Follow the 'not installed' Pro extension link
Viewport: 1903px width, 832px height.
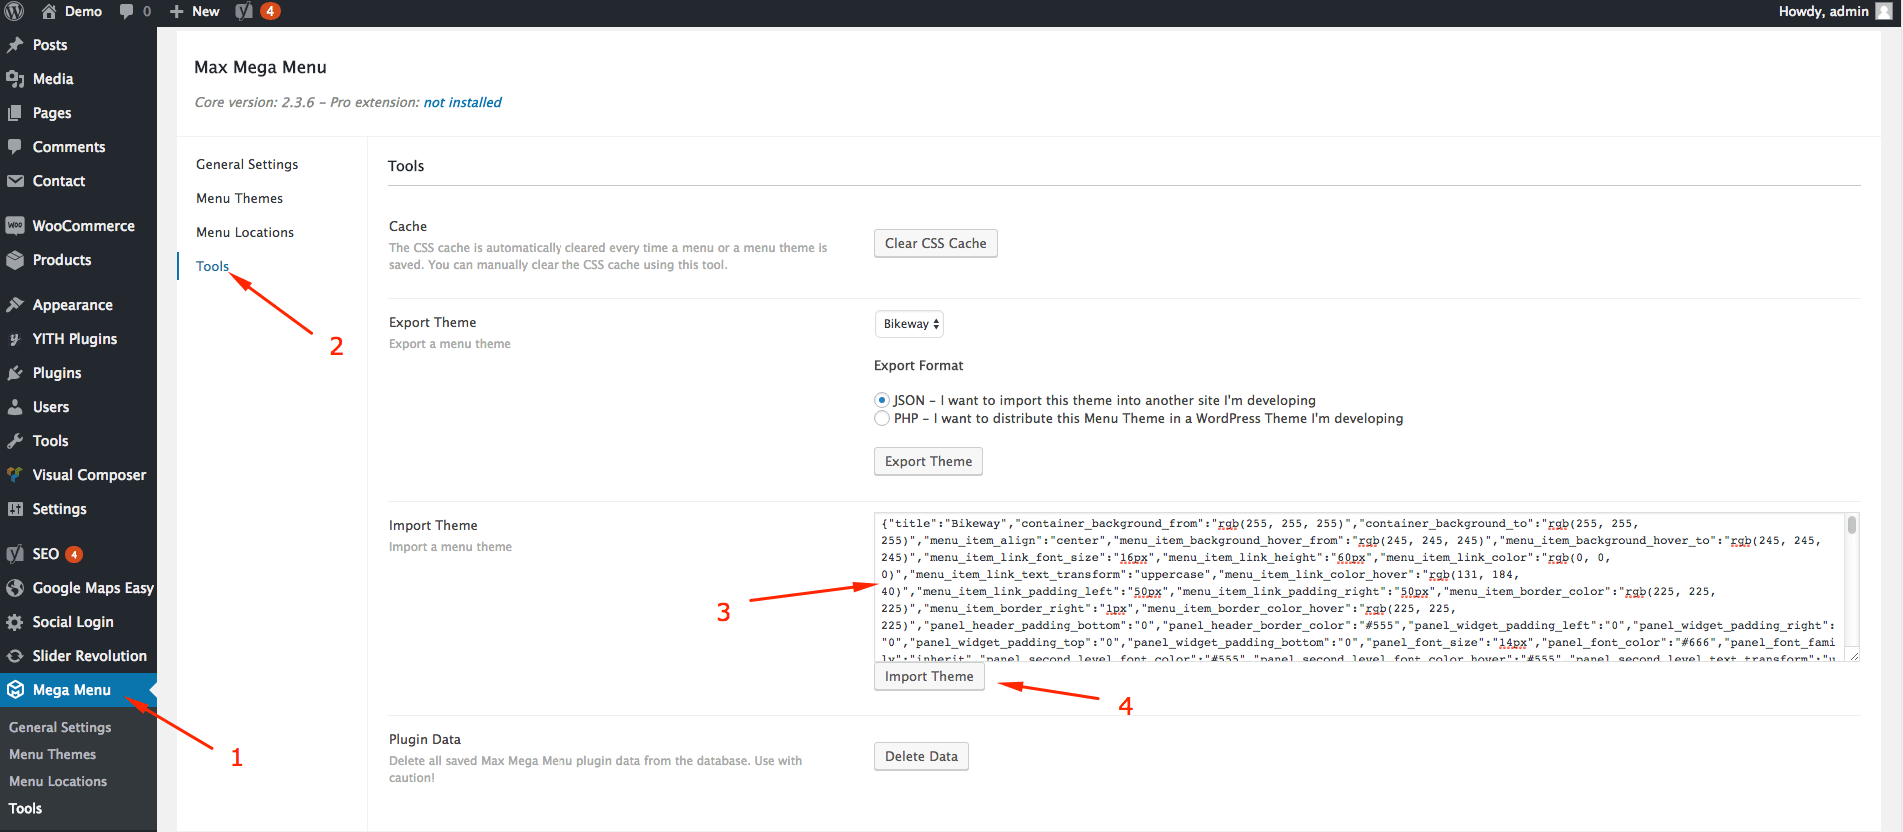(x=463, y=102)
